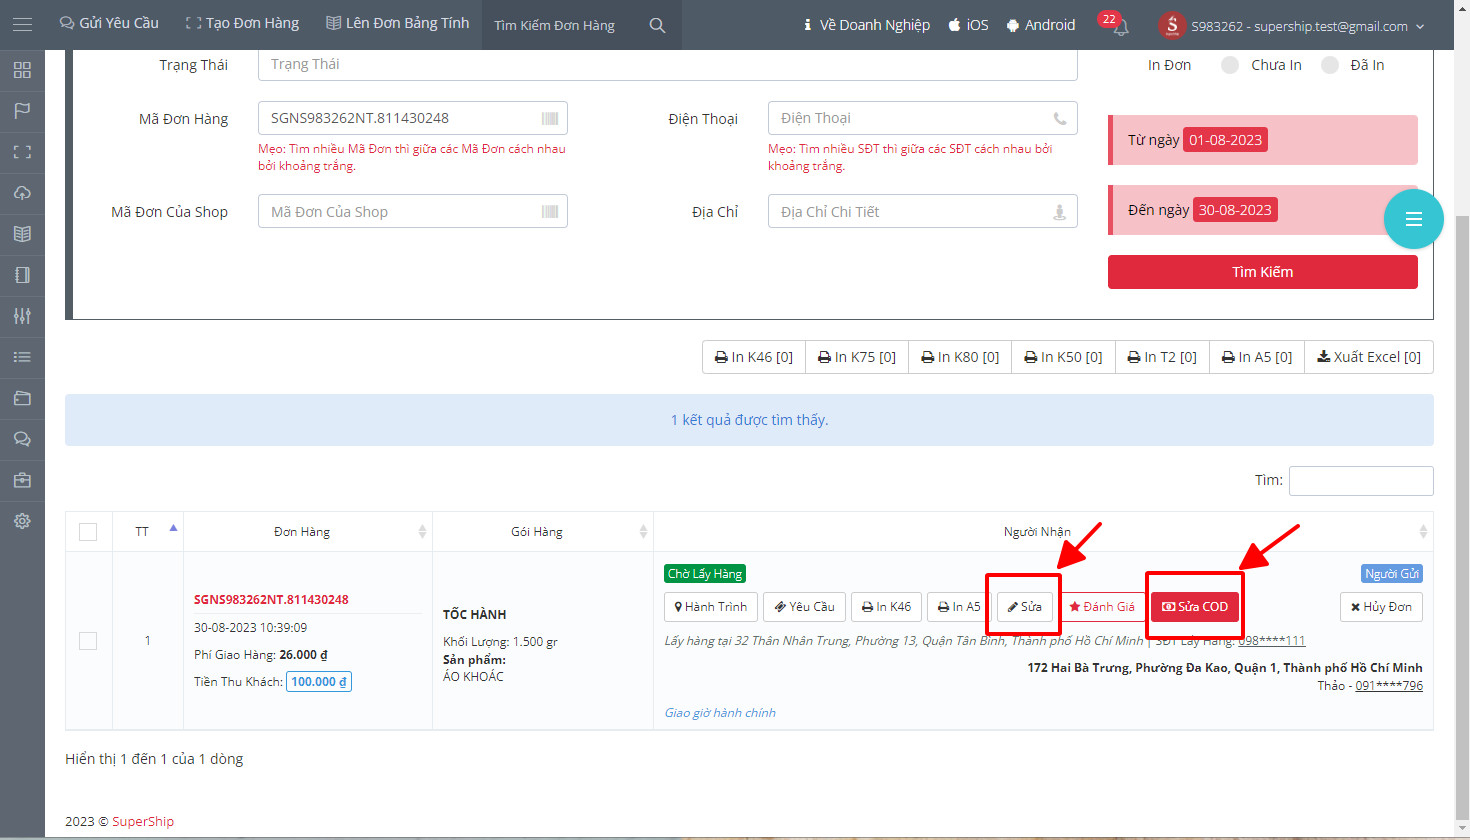
Task: Open Lên Đơn Bằng Tính menu
Action: [x=397, y=23]
